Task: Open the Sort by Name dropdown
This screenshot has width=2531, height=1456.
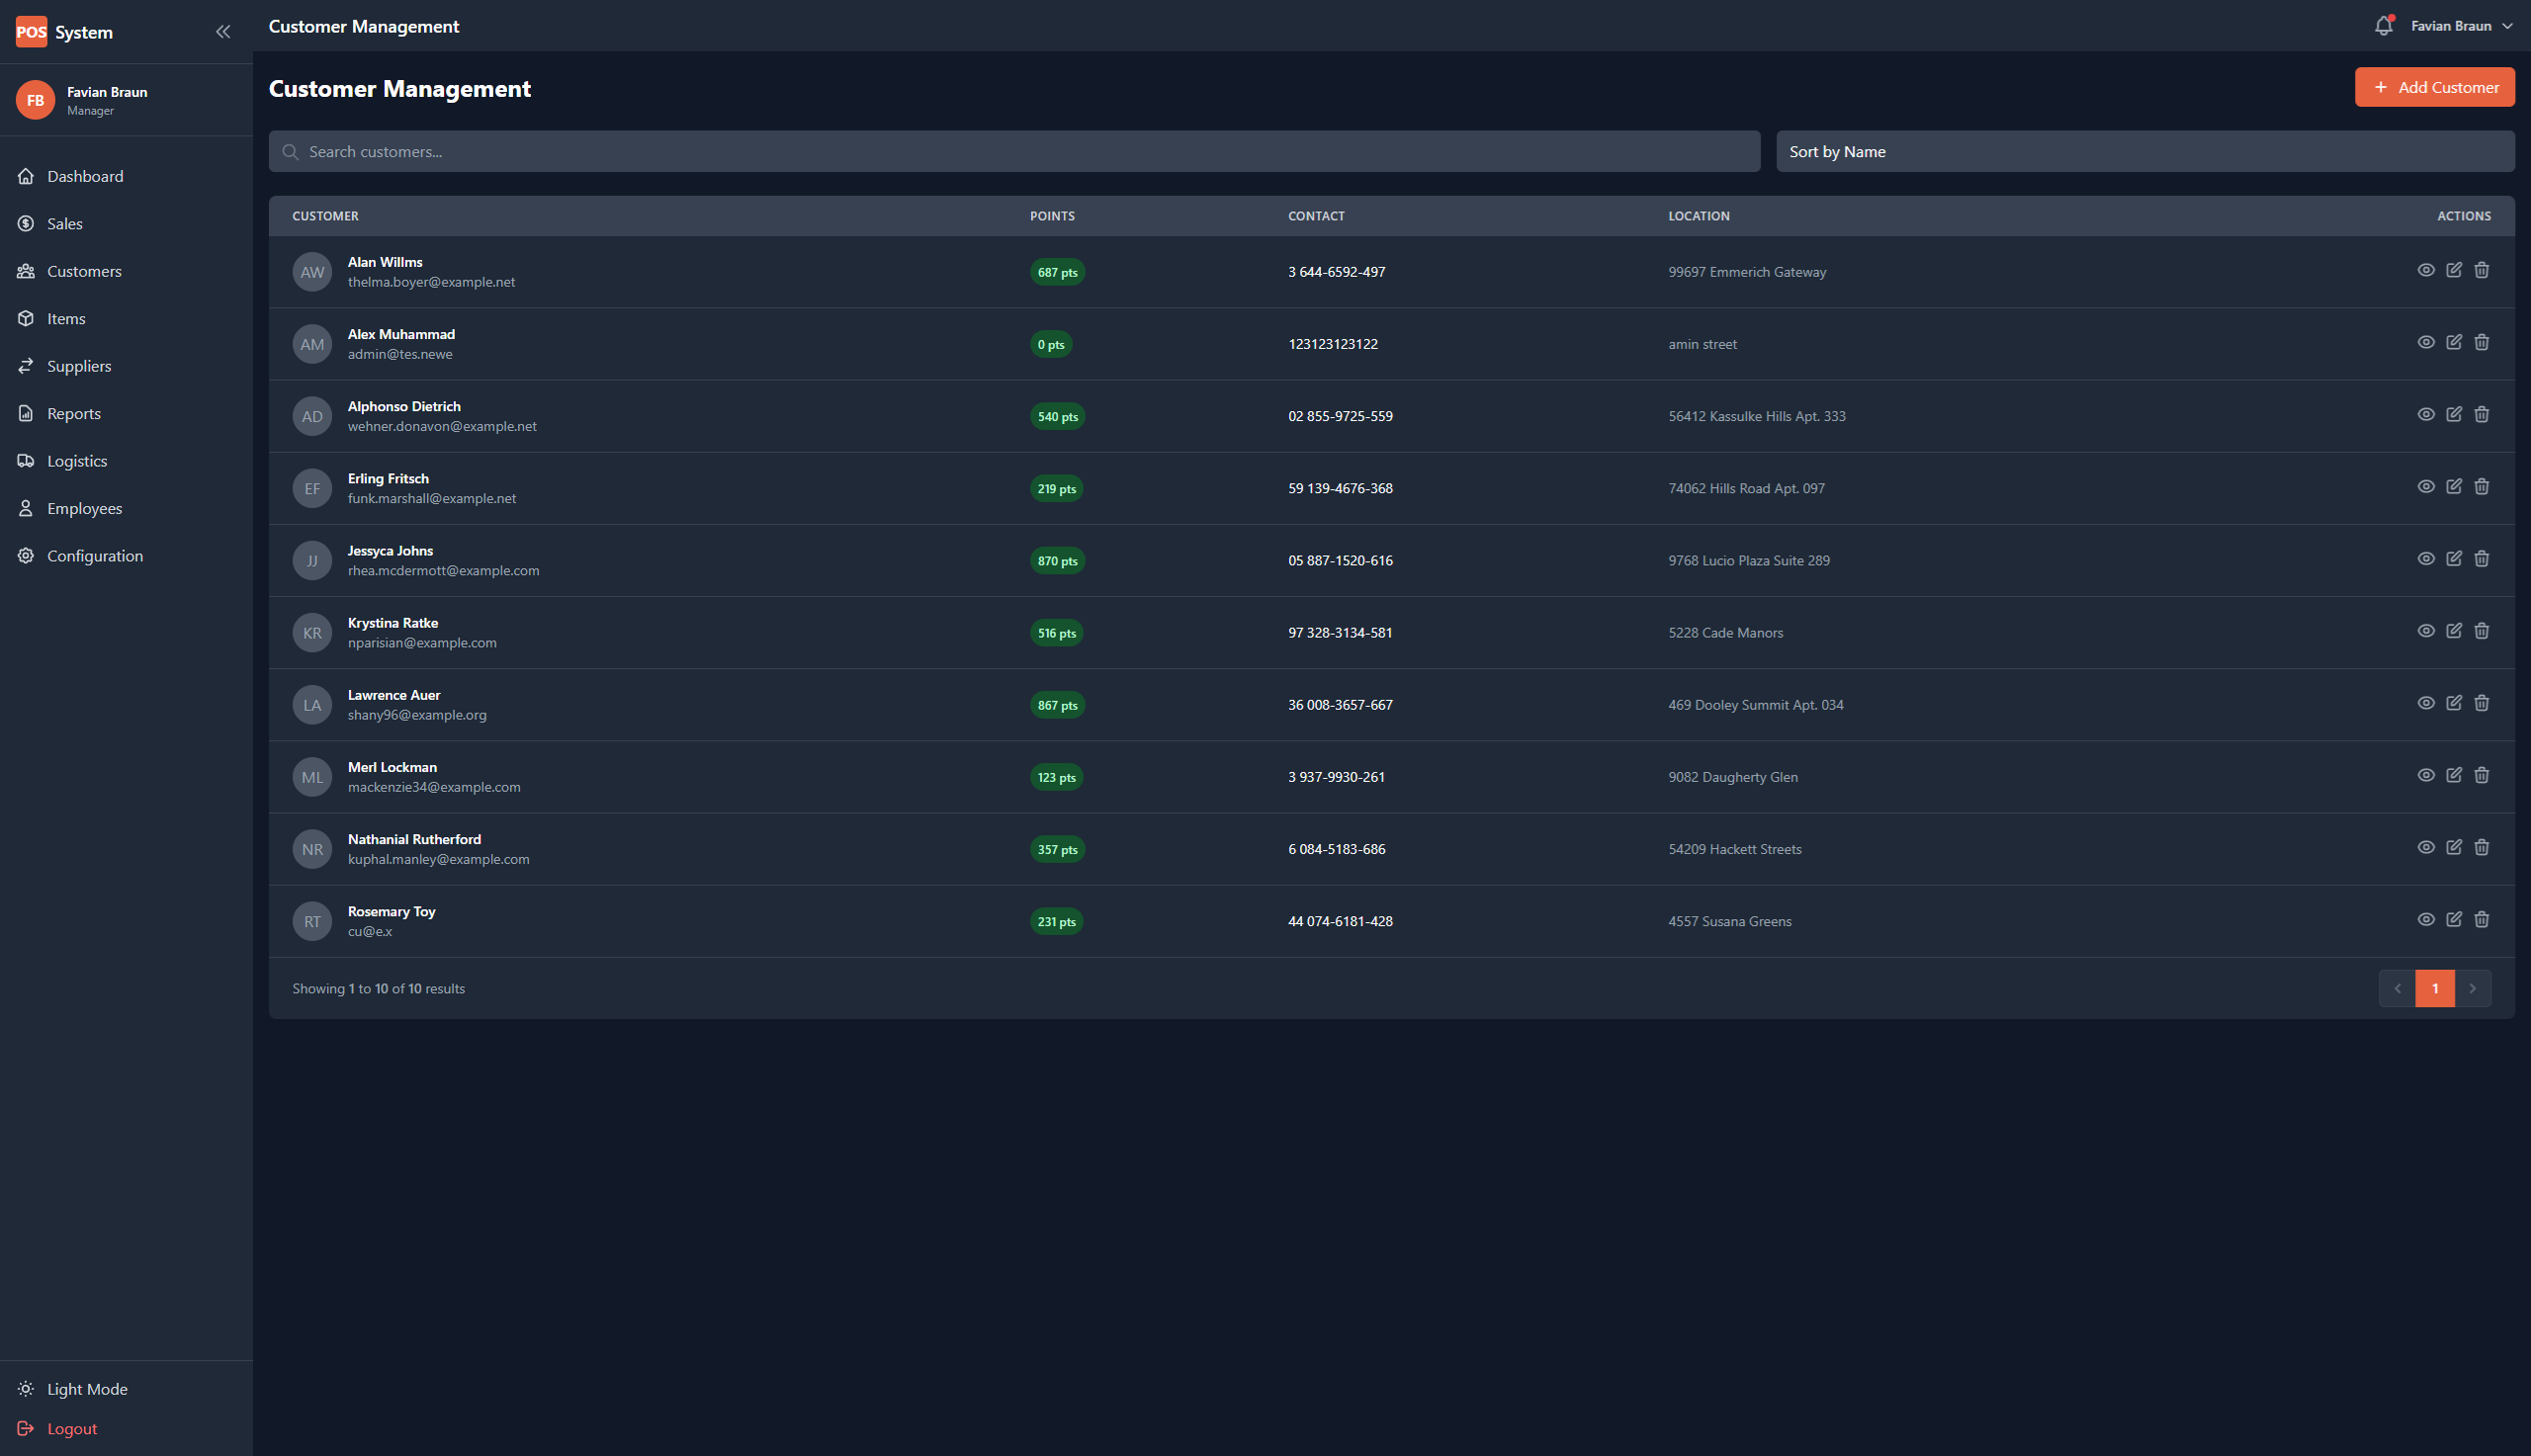Action: [2145, 151]
